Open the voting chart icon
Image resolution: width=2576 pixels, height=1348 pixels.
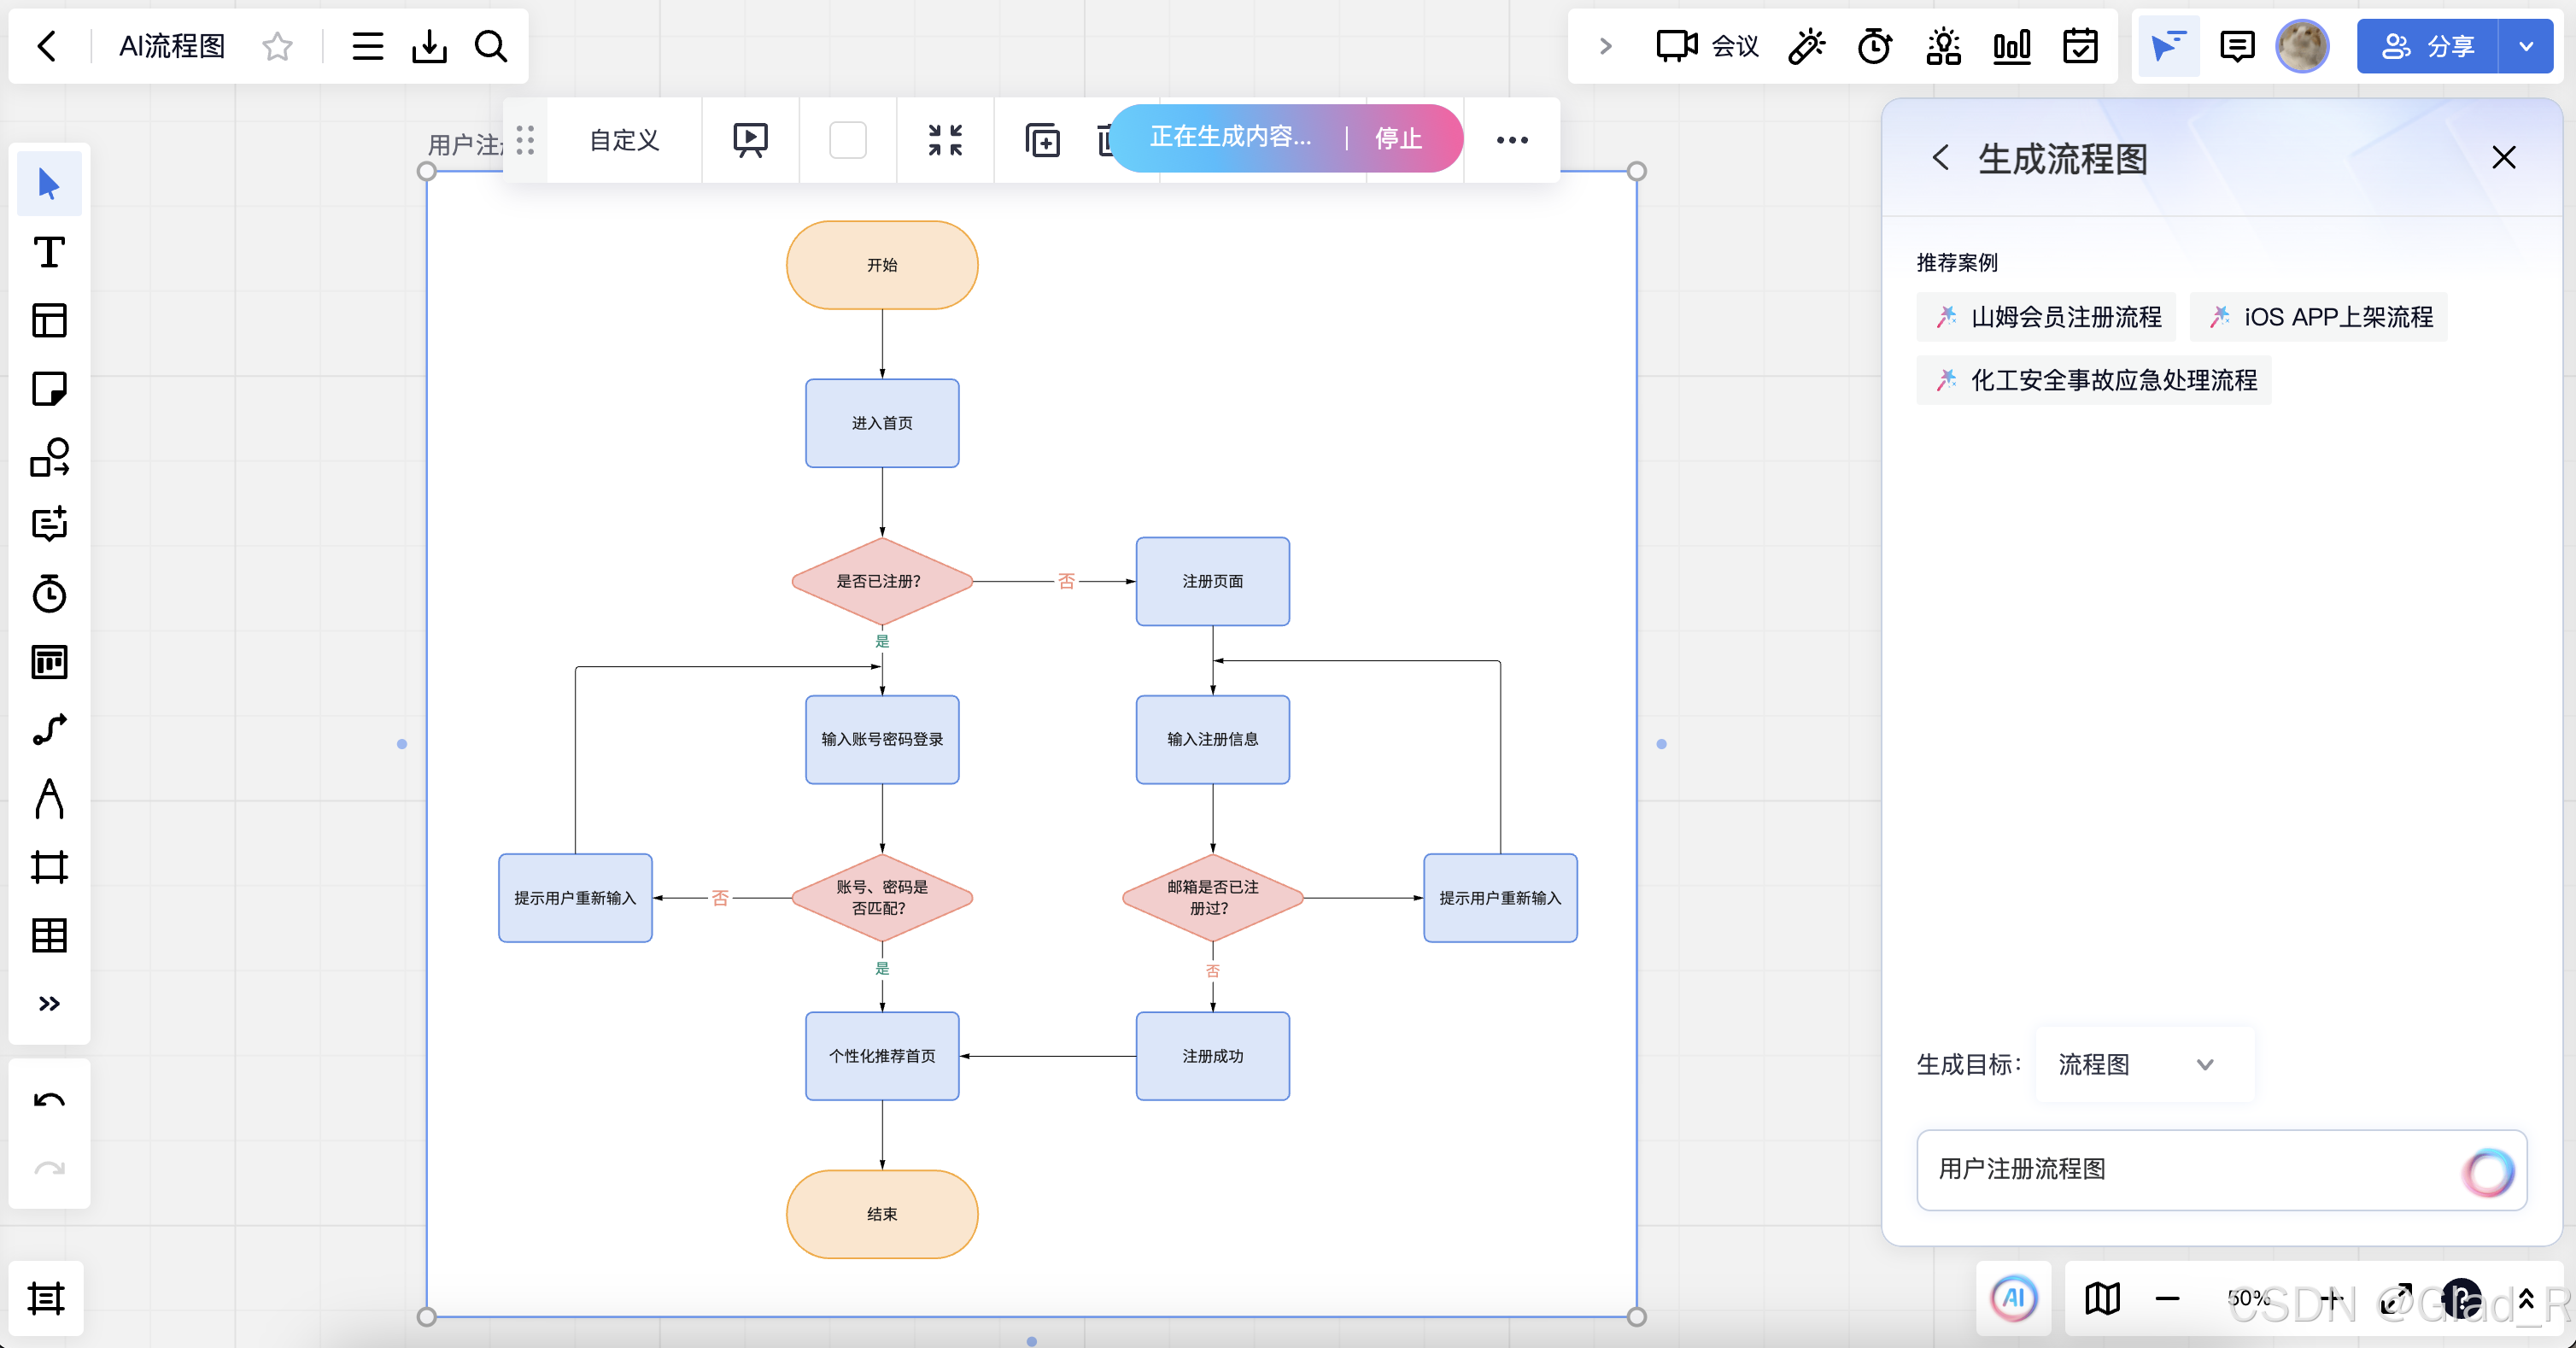[2011, 46]
